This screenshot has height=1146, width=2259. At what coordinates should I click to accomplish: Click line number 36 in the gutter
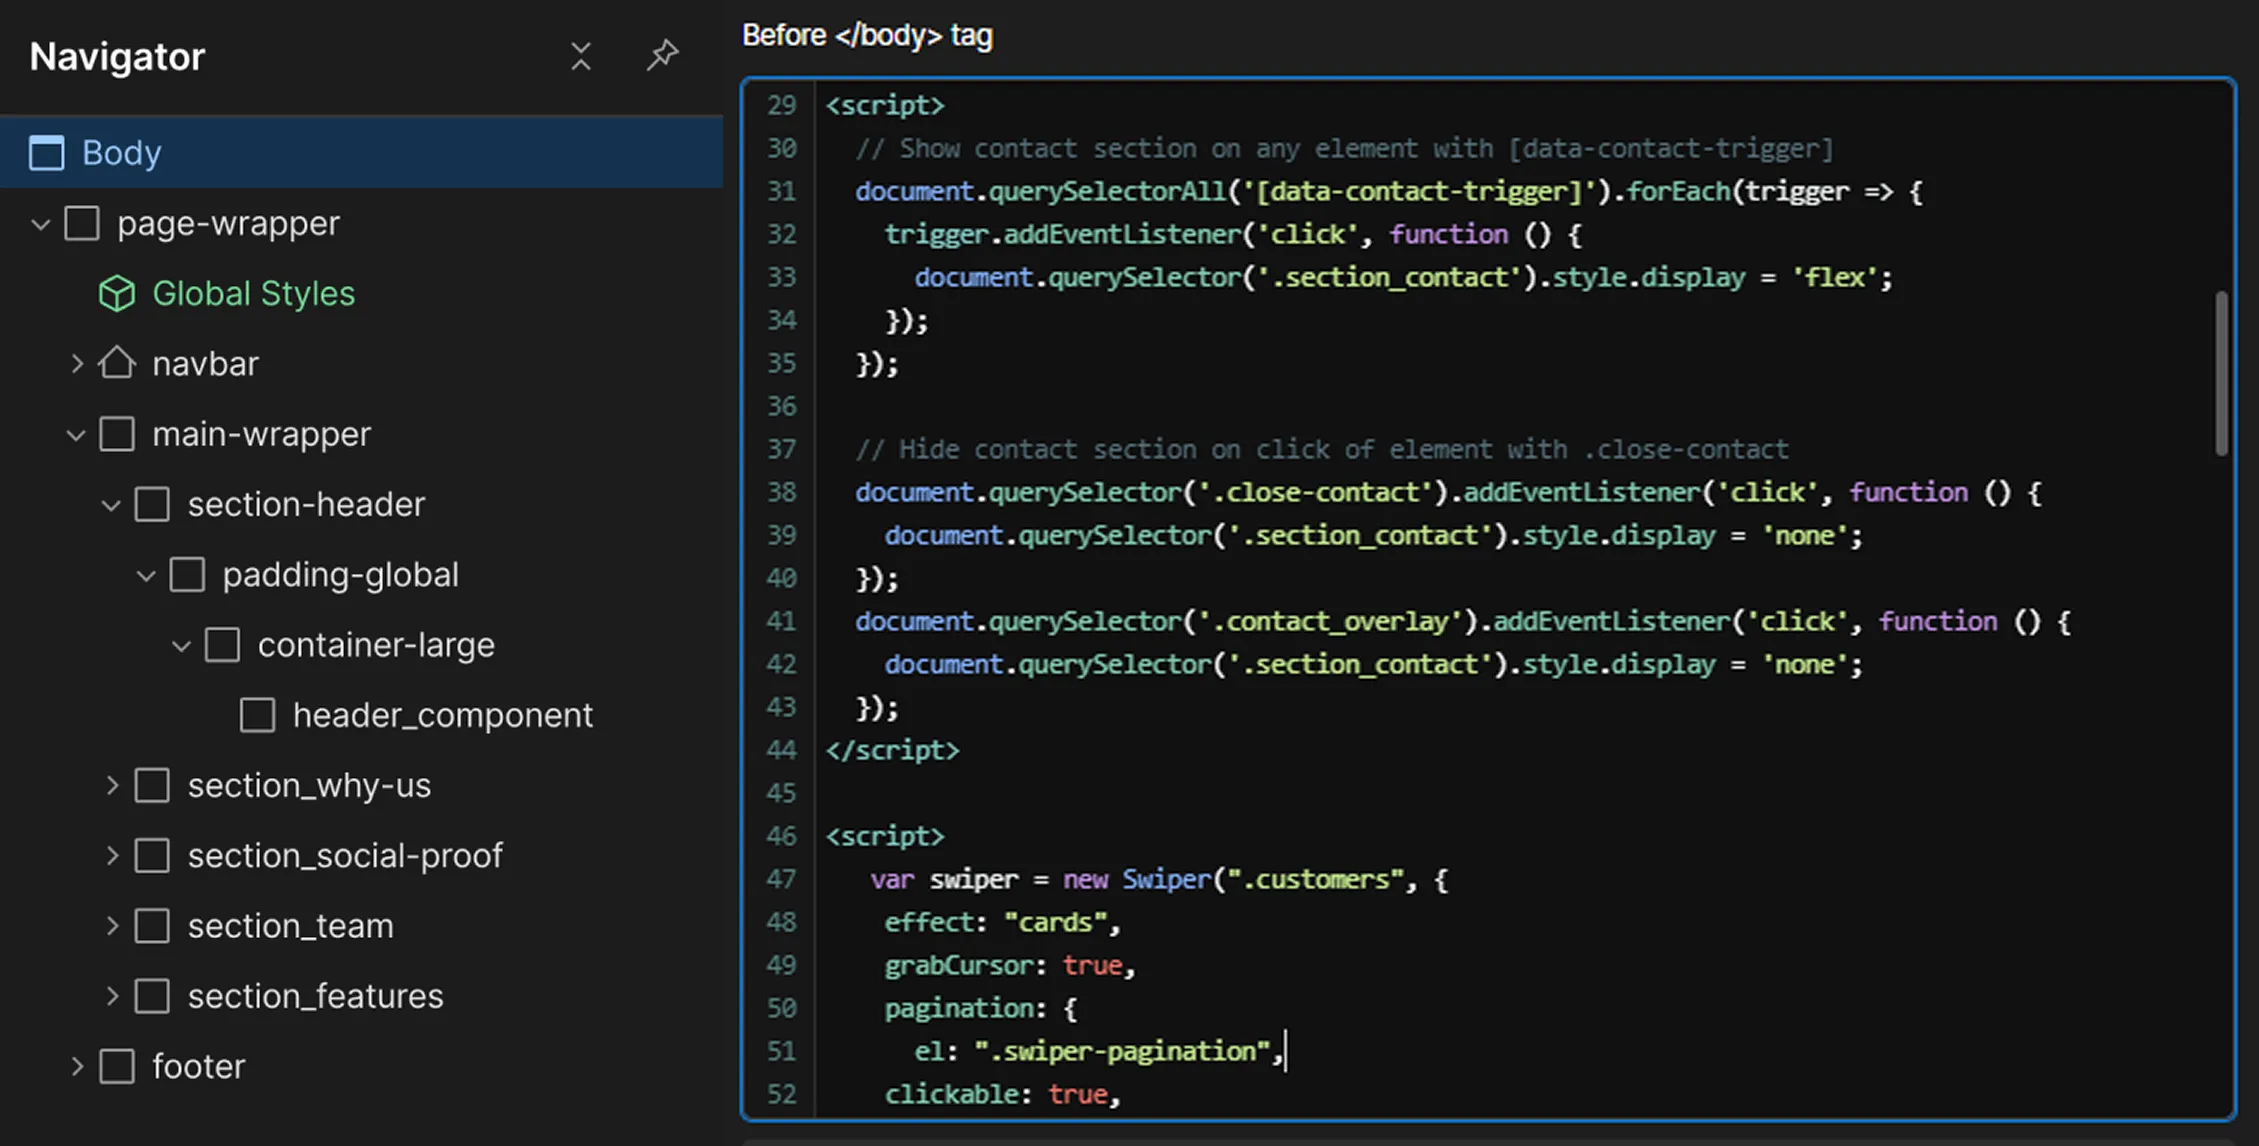coord(782,406)
